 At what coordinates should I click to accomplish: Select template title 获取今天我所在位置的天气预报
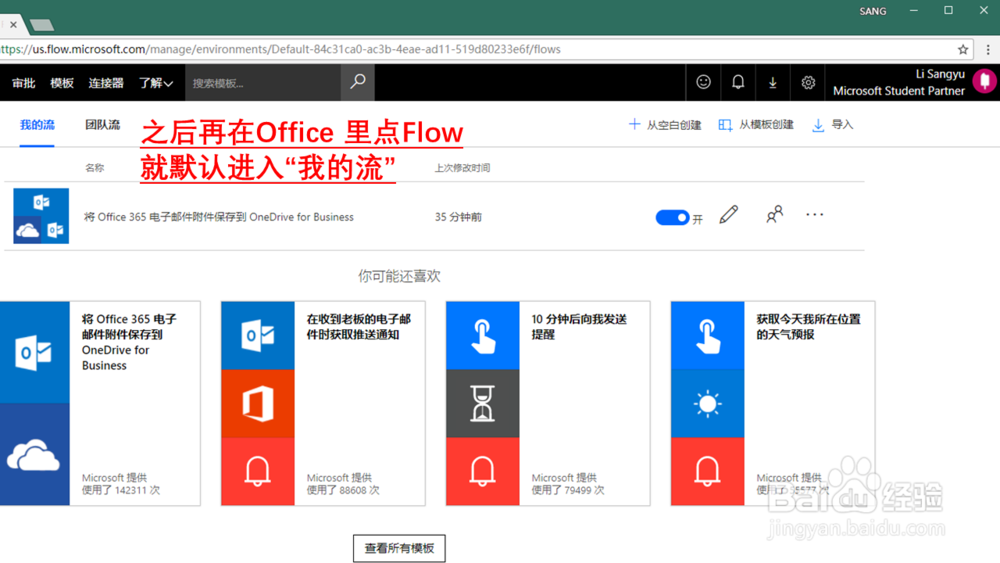808,326
